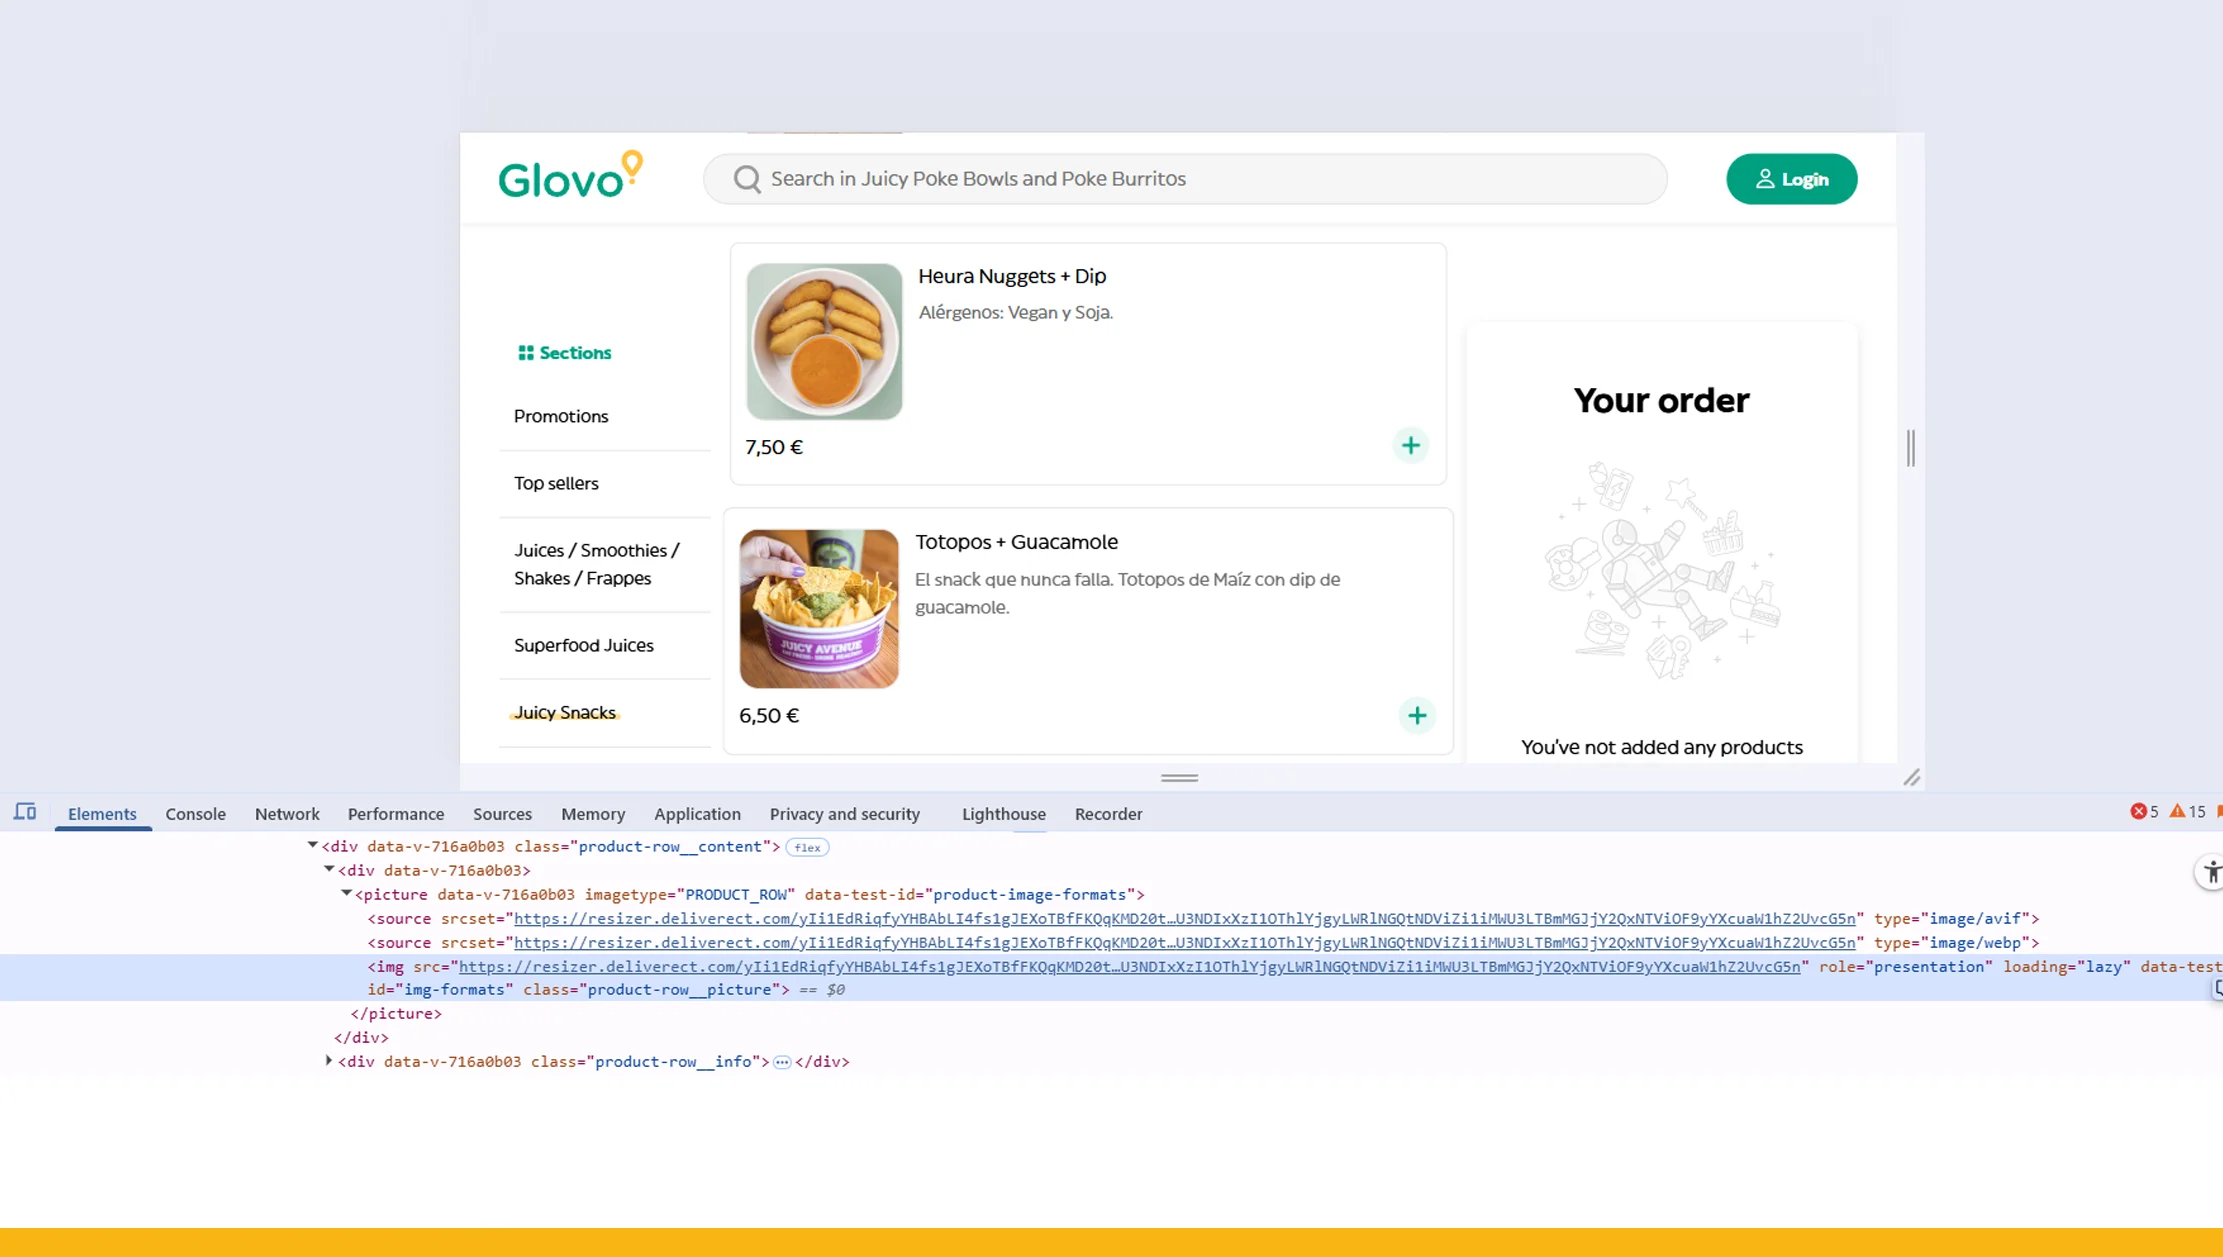Toggle the flex badge on product-row__content

coord(807,848)
